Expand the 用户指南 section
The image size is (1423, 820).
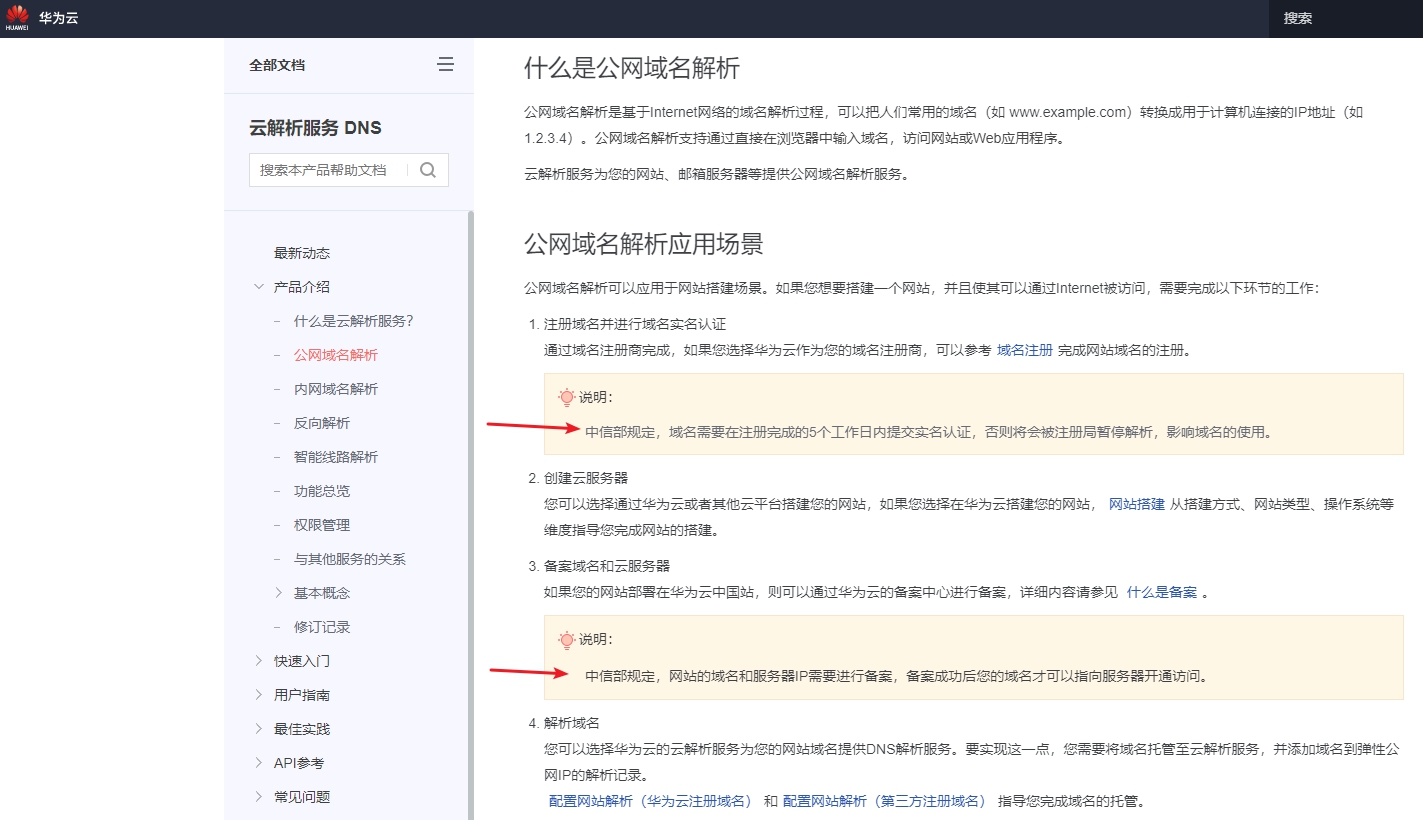pyautogui.click(x=259, y=695)
